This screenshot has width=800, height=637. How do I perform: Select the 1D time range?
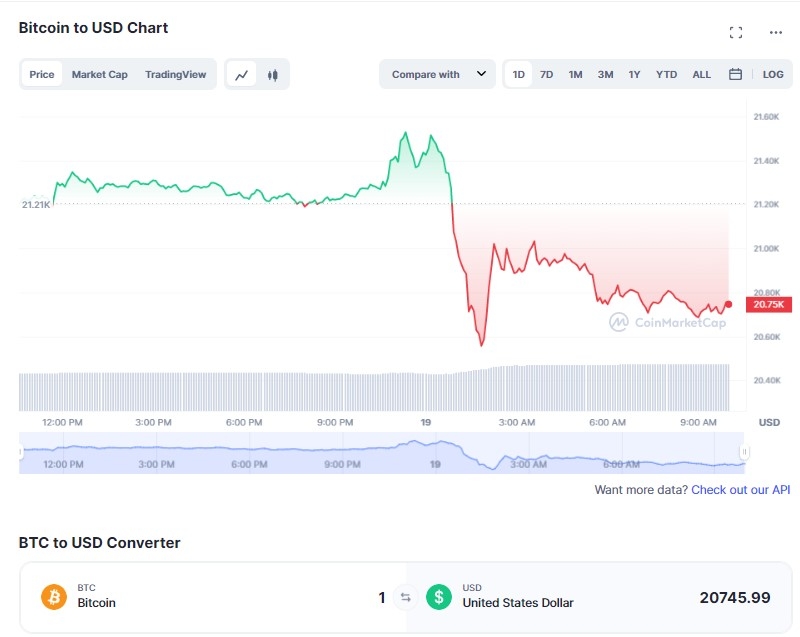(518, 74)
